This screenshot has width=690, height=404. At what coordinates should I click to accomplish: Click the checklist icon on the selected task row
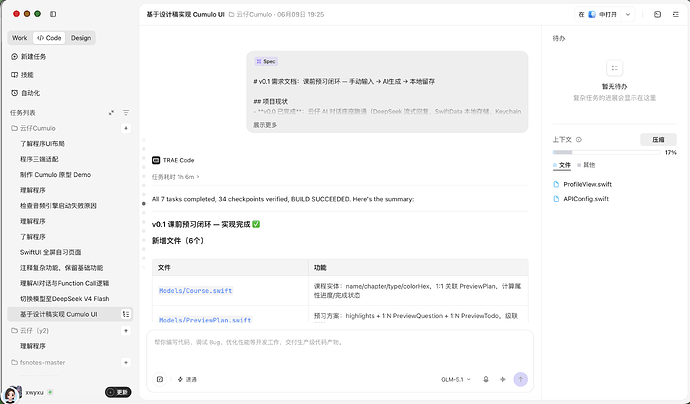pos(126,314)
